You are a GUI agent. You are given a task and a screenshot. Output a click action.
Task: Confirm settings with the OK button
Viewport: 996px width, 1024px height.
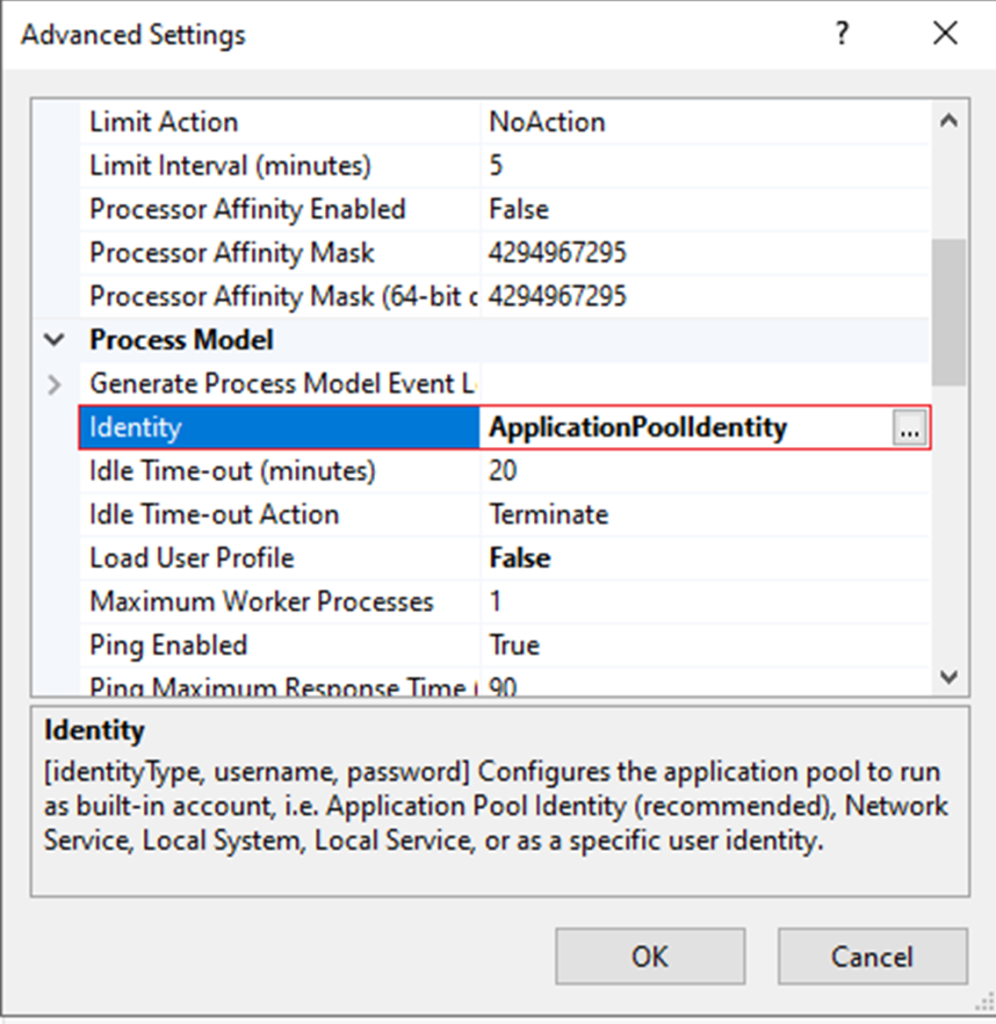pyautogui.click(x=650, y=956)
